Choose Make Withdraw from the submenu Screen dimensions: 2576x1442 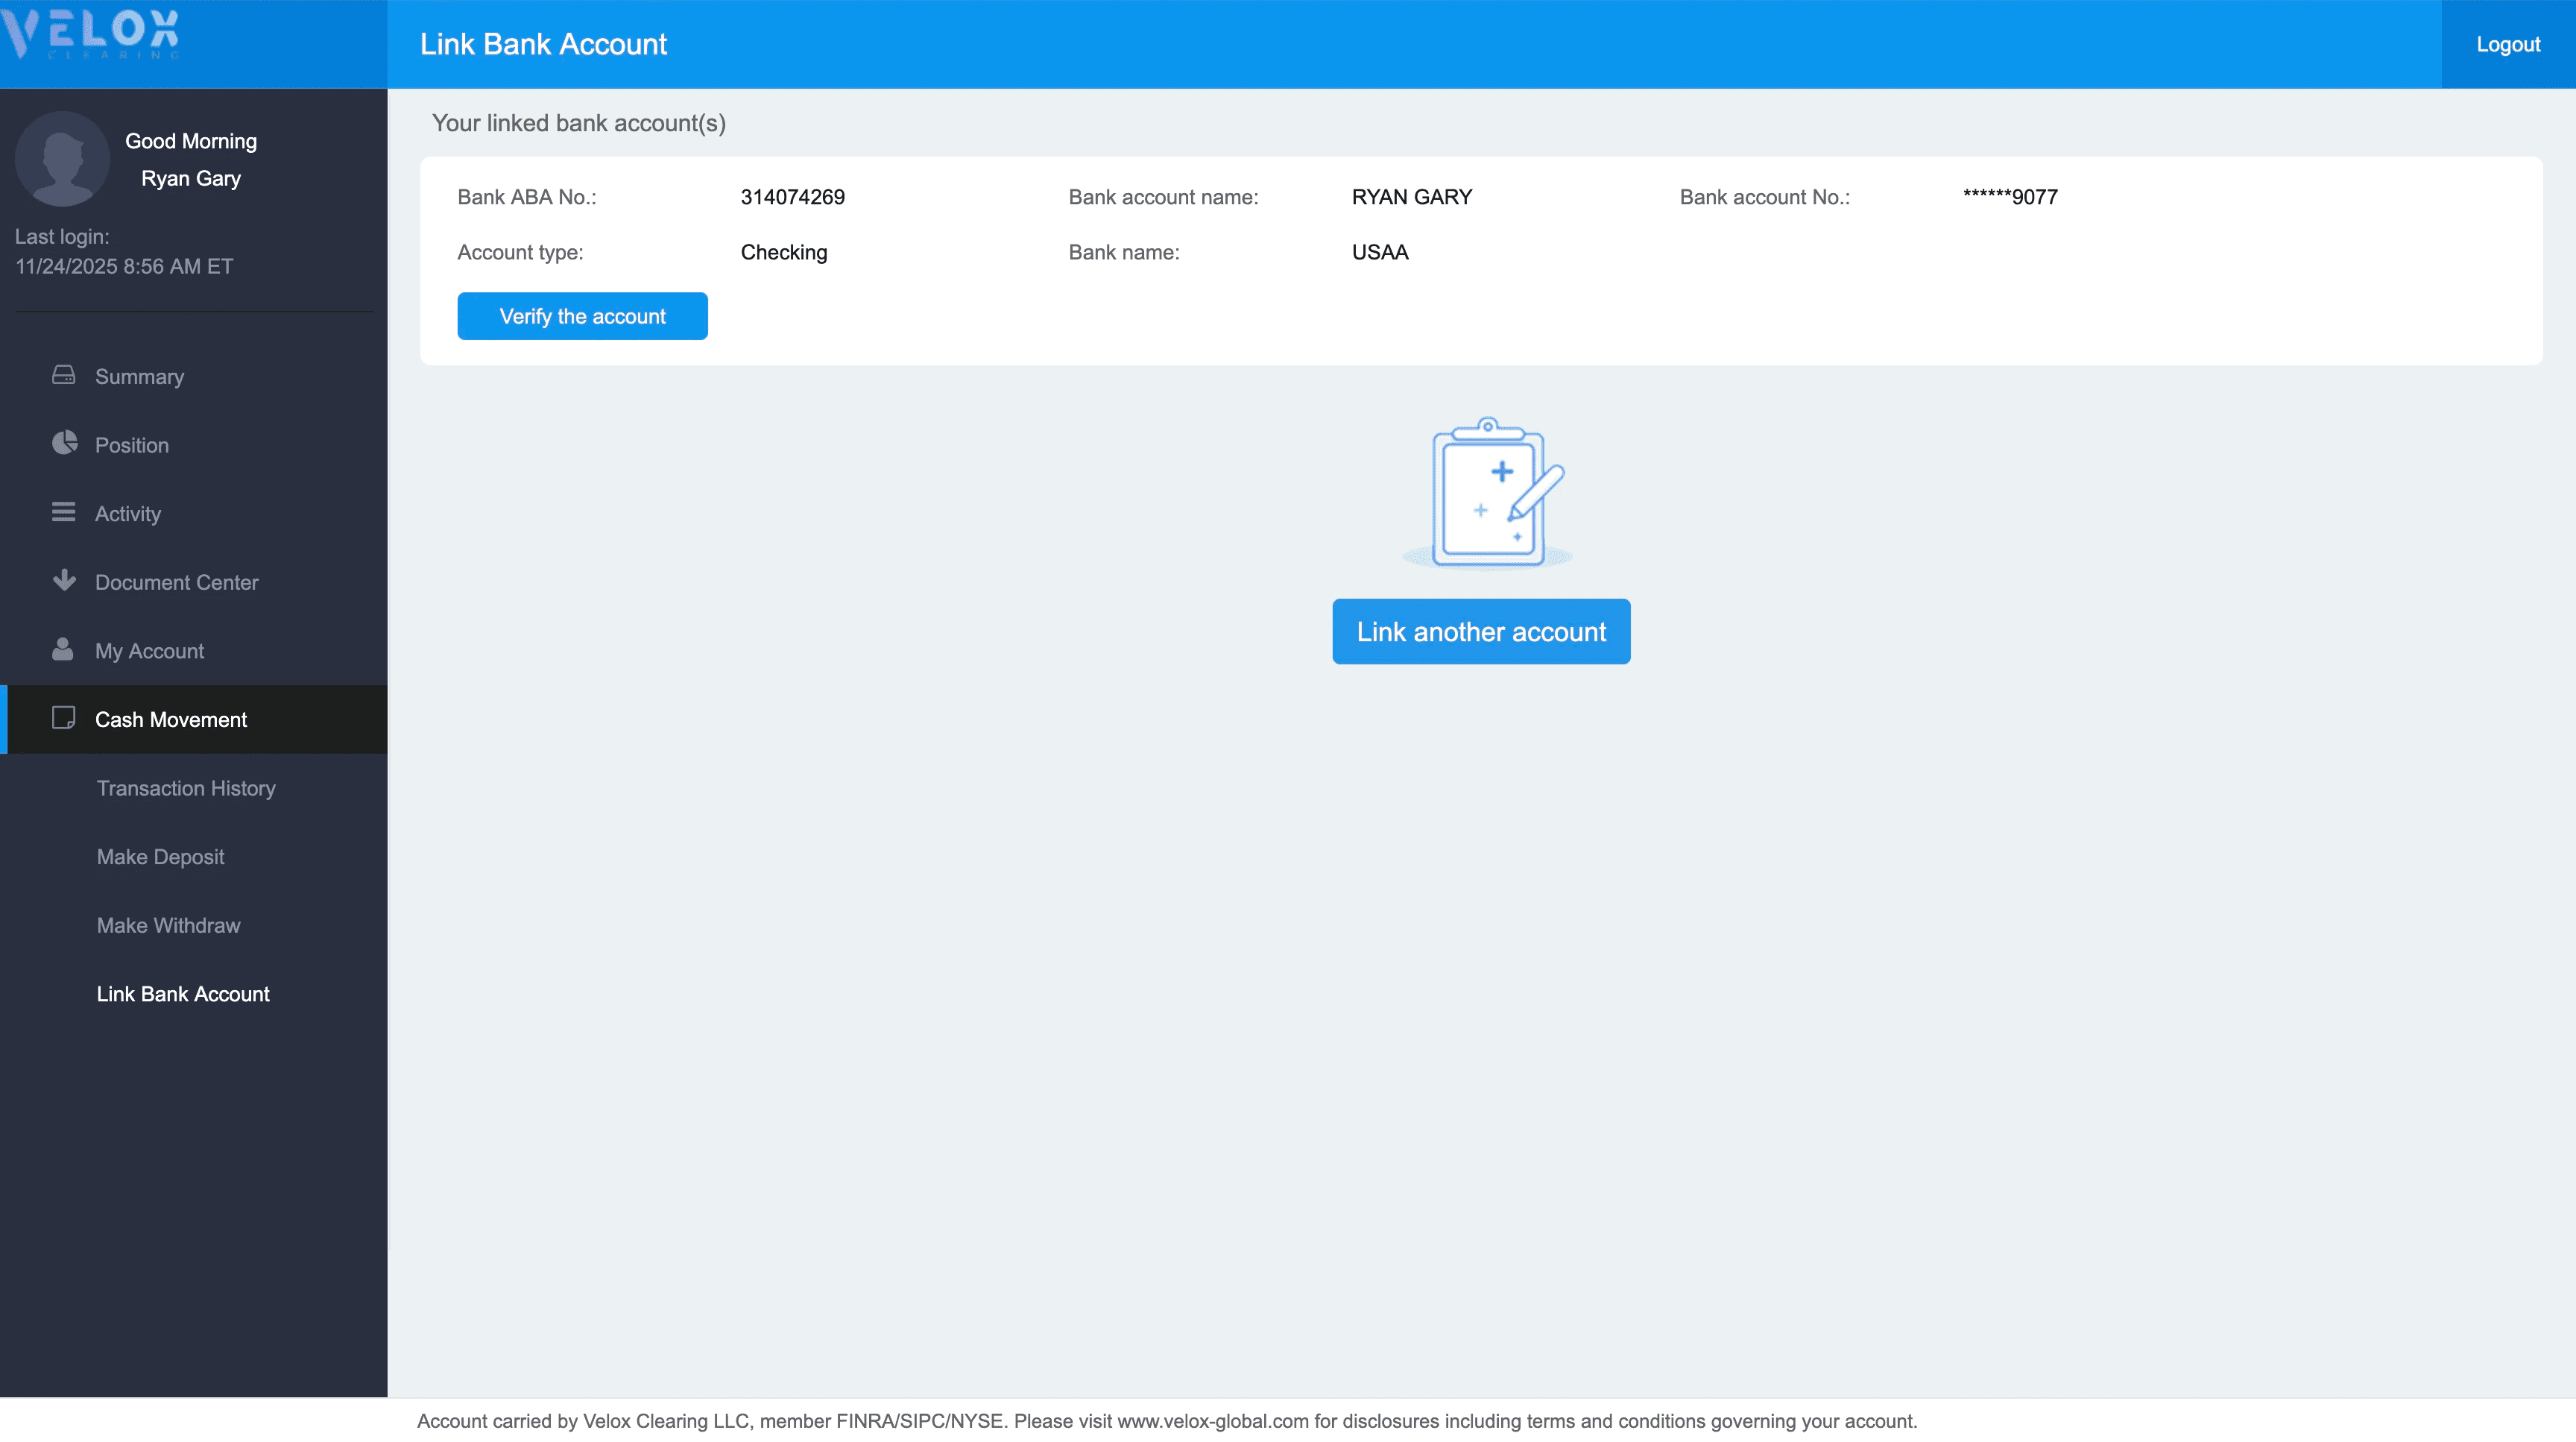(x=168, y=925)
